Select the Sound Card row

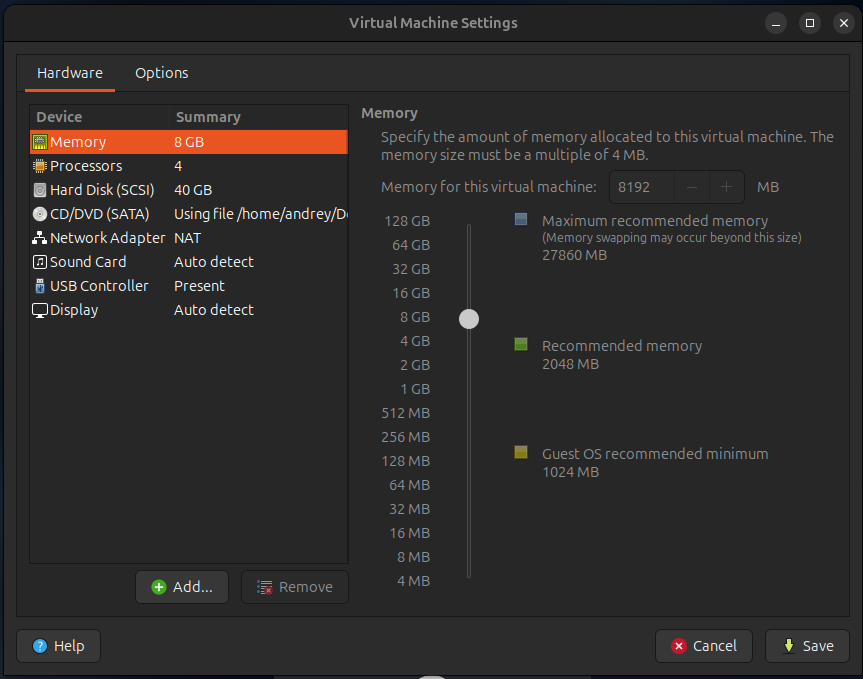click(189, 262)
